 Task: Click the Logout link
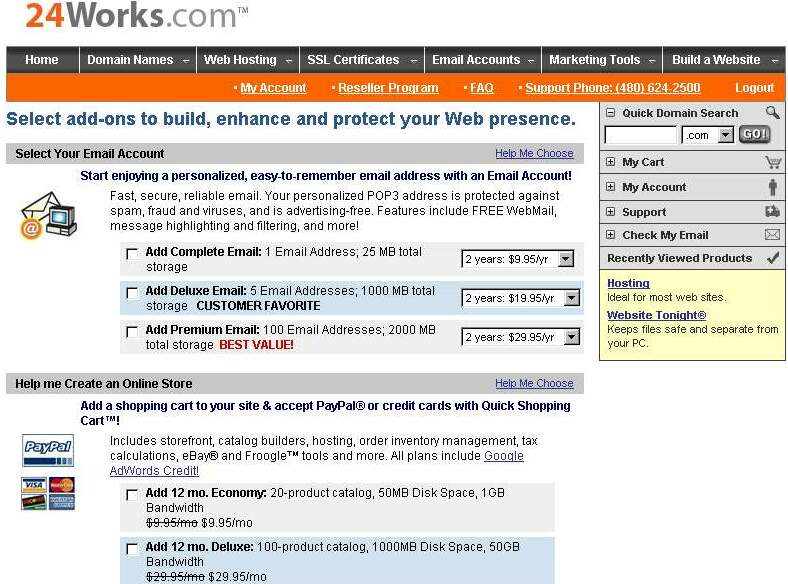[x=754, y=87]
